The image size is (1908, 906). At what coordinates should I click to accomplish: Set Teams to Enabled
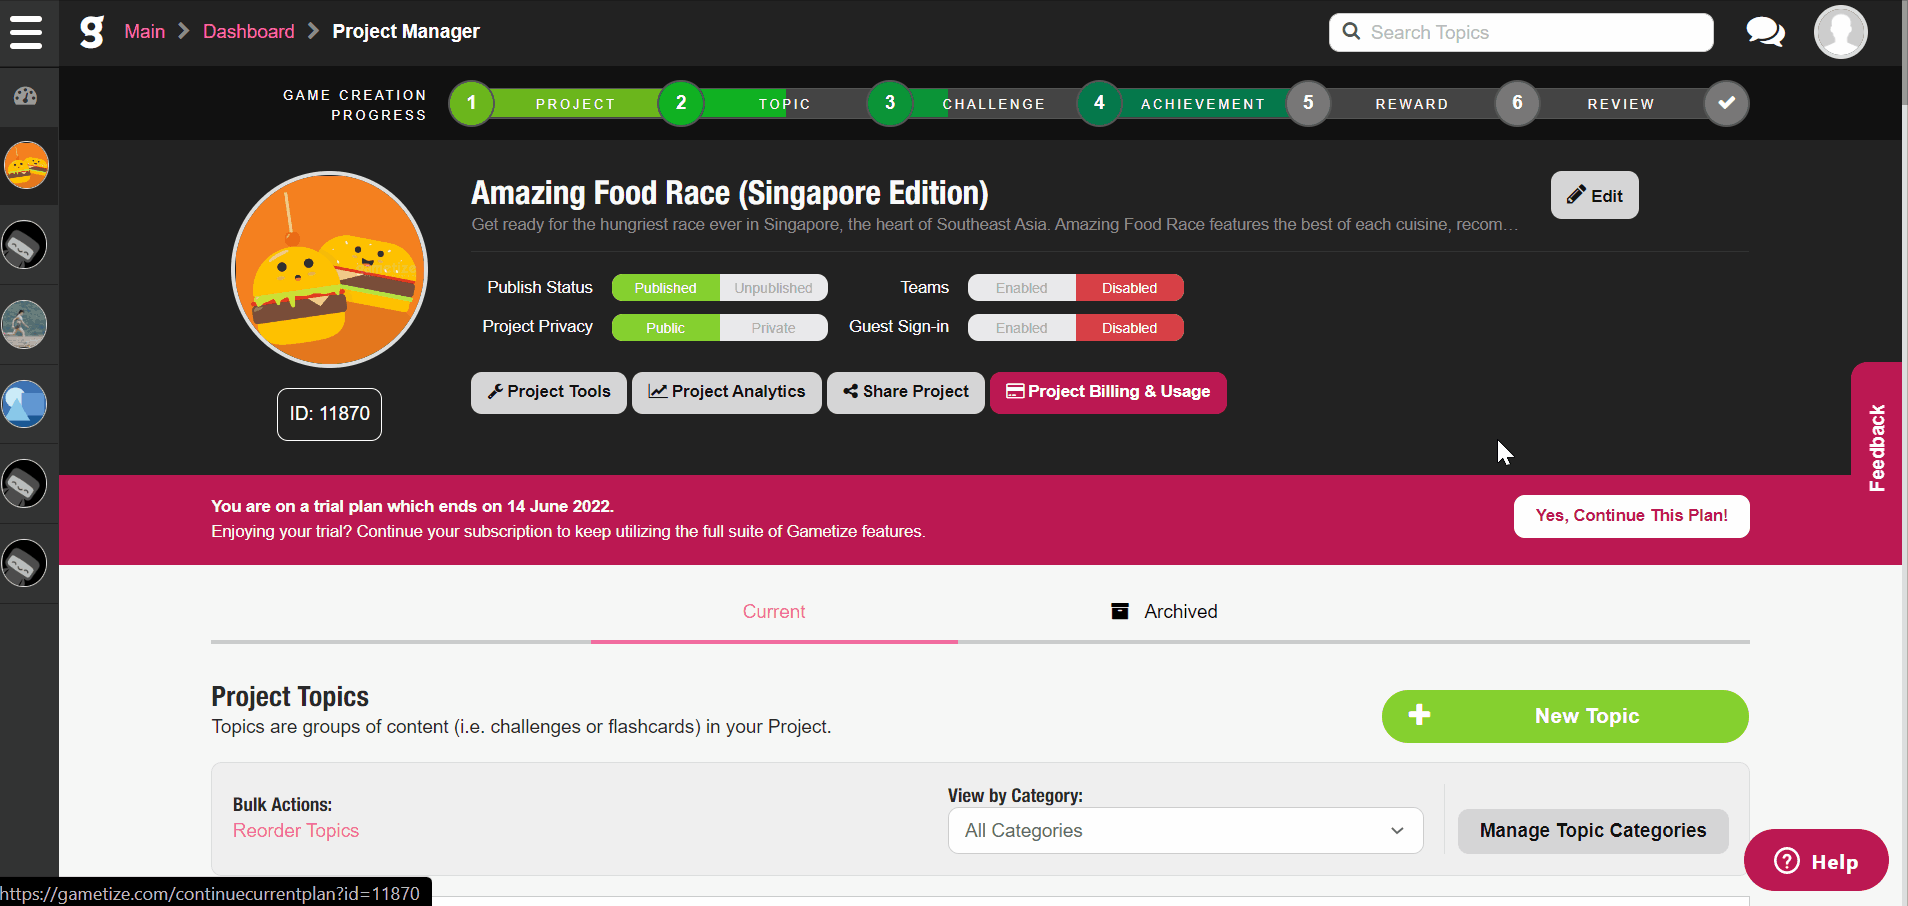point(1021,288)
